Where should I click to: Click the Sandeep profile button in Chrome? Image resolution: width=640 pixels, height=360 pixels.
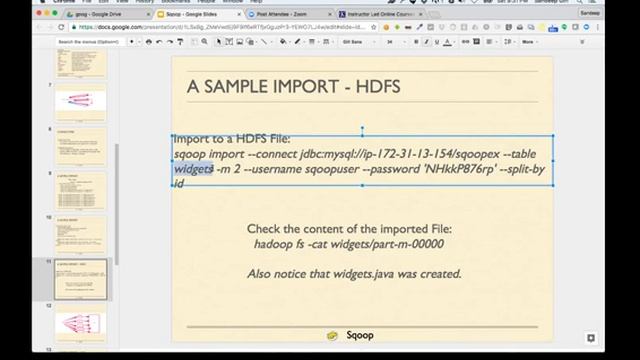click(590, 13)
